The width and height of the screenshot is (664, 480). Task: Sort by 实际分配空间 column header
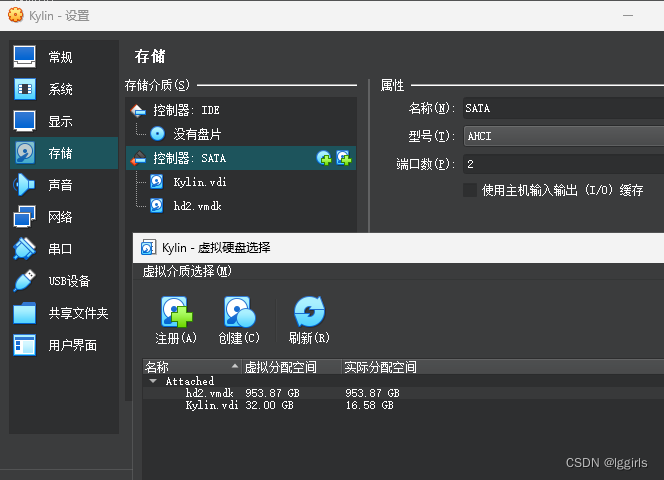503,367
